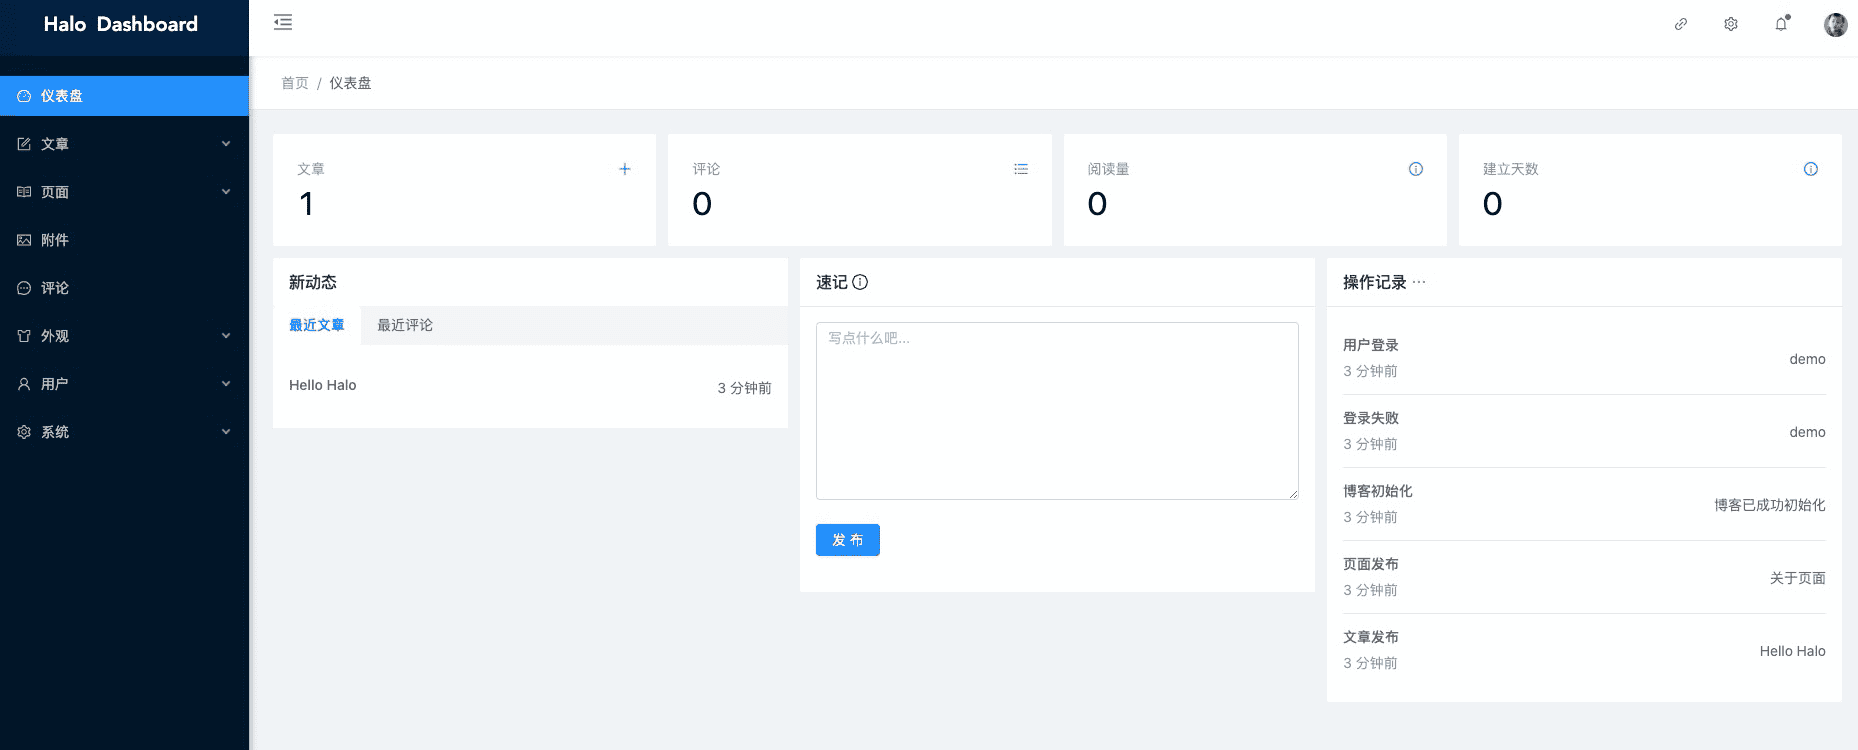Expand the 文章 sidebar menu

[x=124, y=144]
